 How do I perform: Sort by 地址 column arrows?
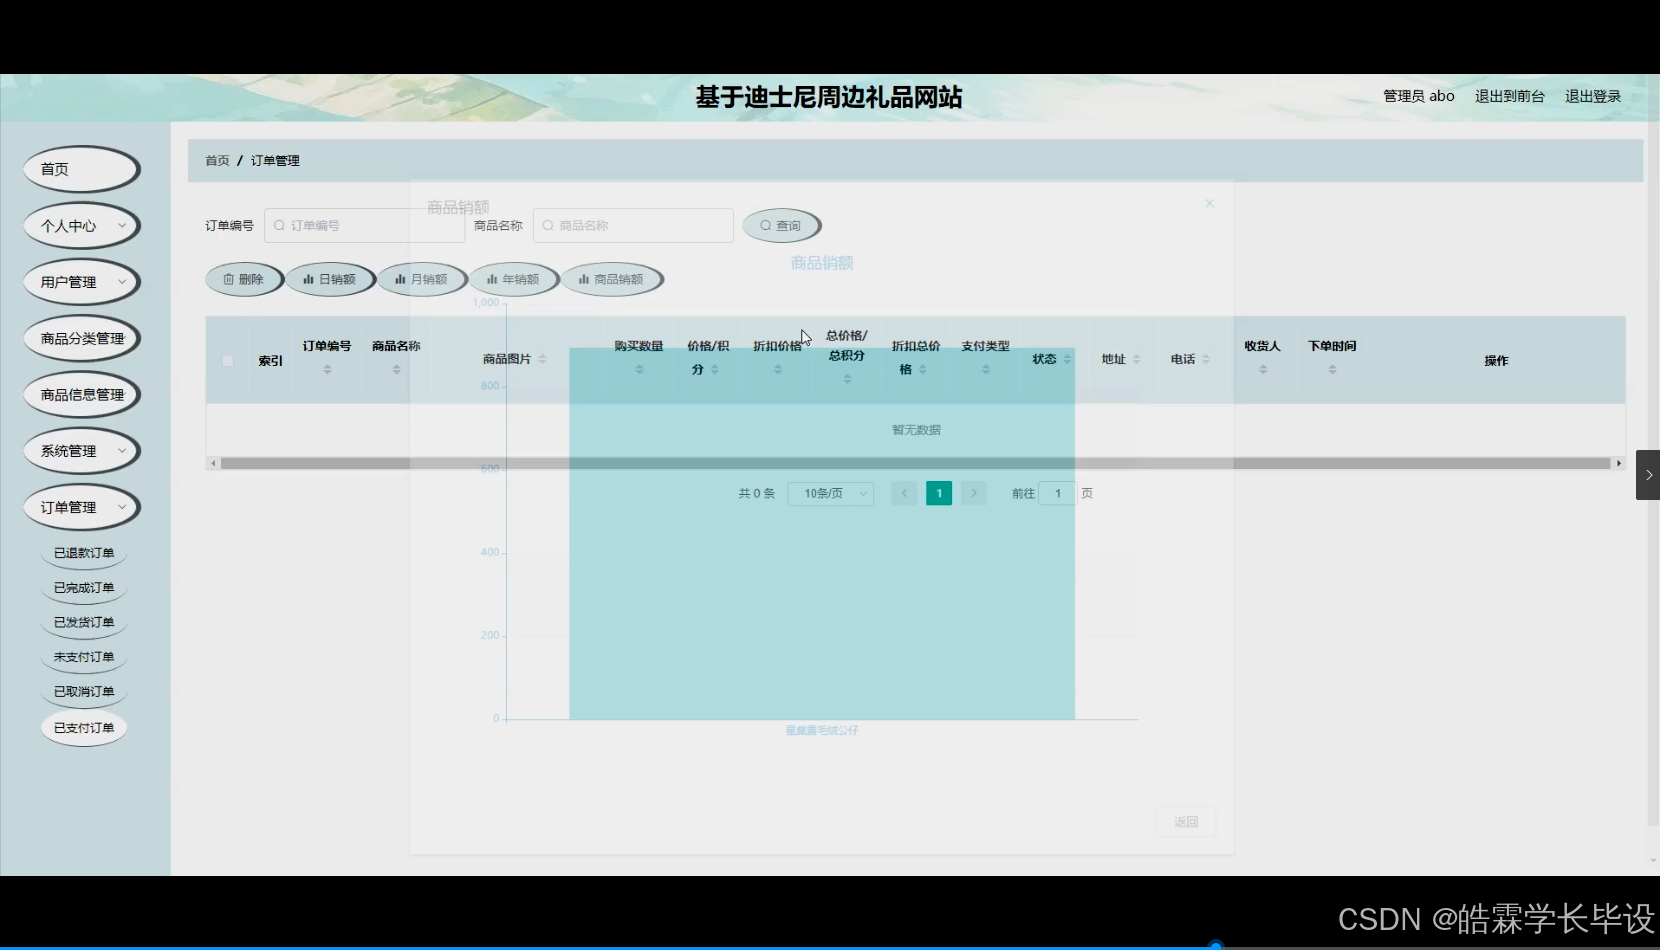click(x=1136, y=359)
